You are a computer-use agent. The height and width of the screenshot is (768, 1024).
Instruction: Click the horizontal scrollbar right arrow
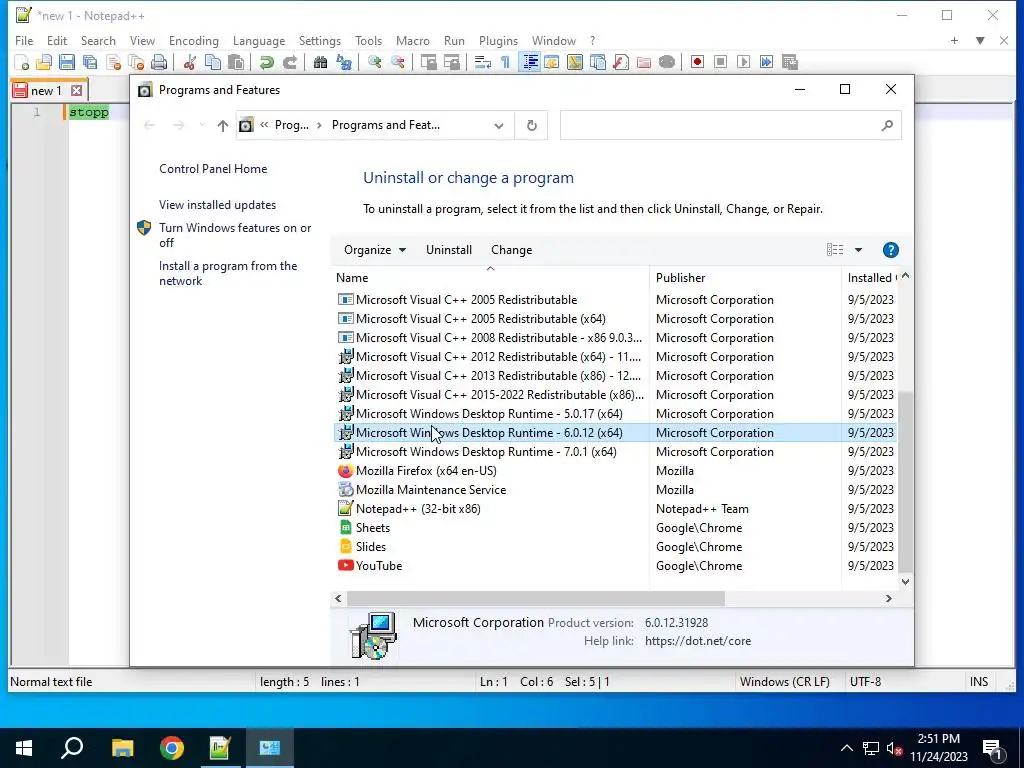point(889,599)
